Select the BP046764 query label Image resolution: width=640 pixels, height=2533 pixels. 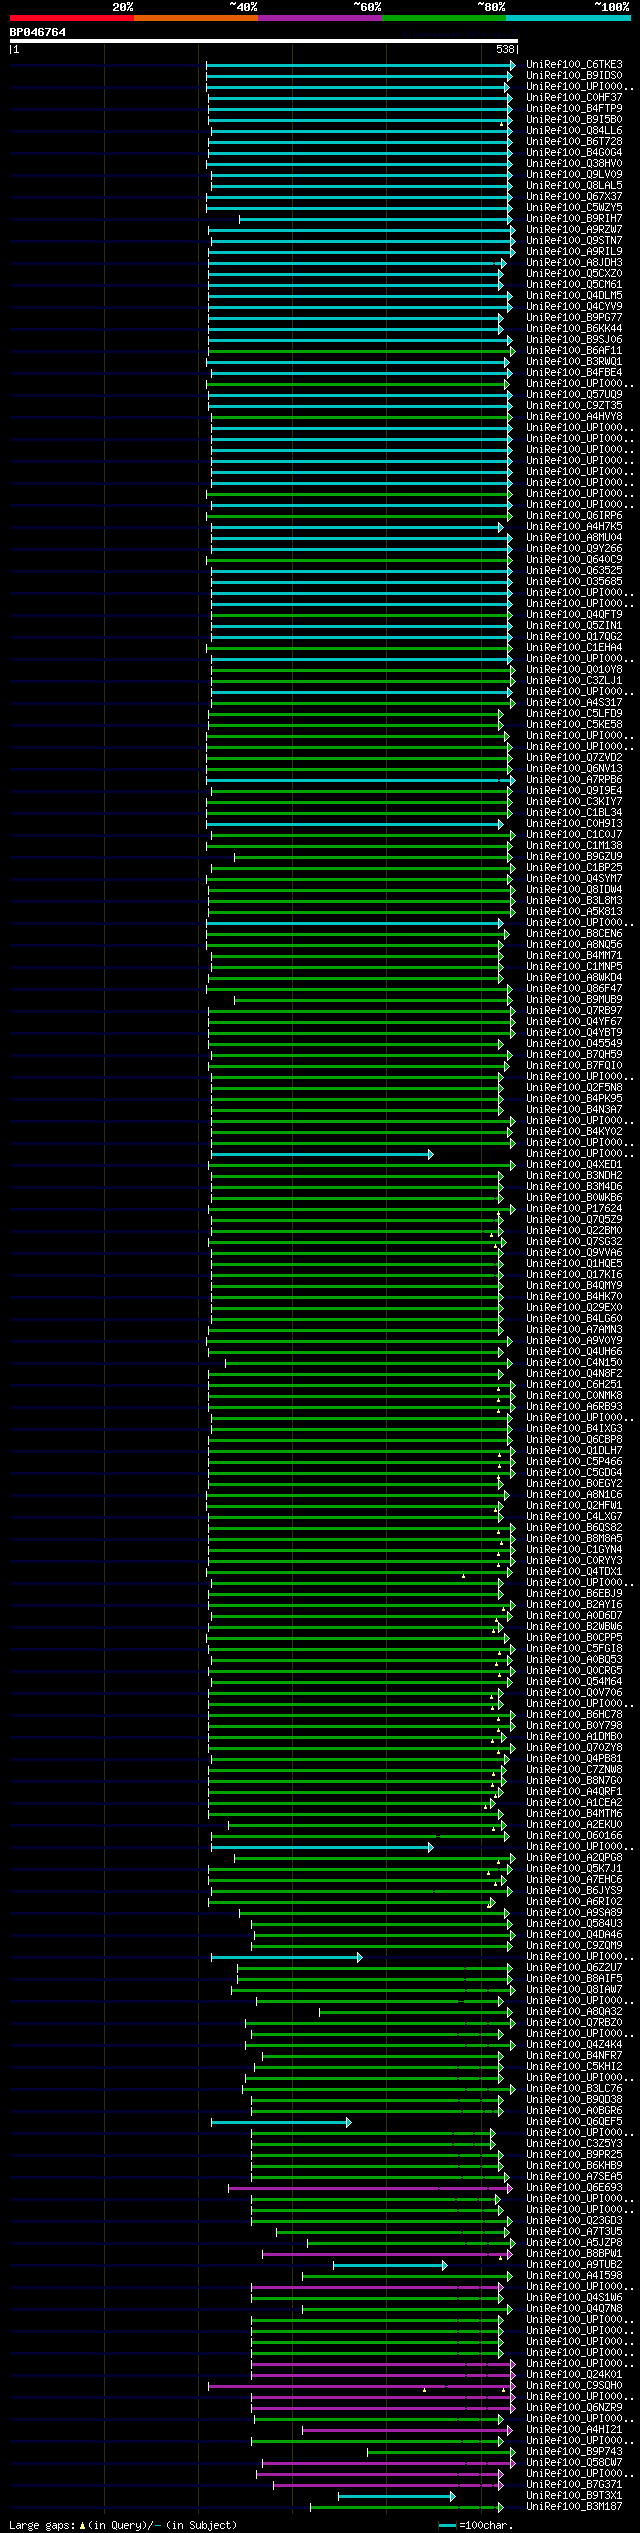pyautogui.click(x=38, y=32)
